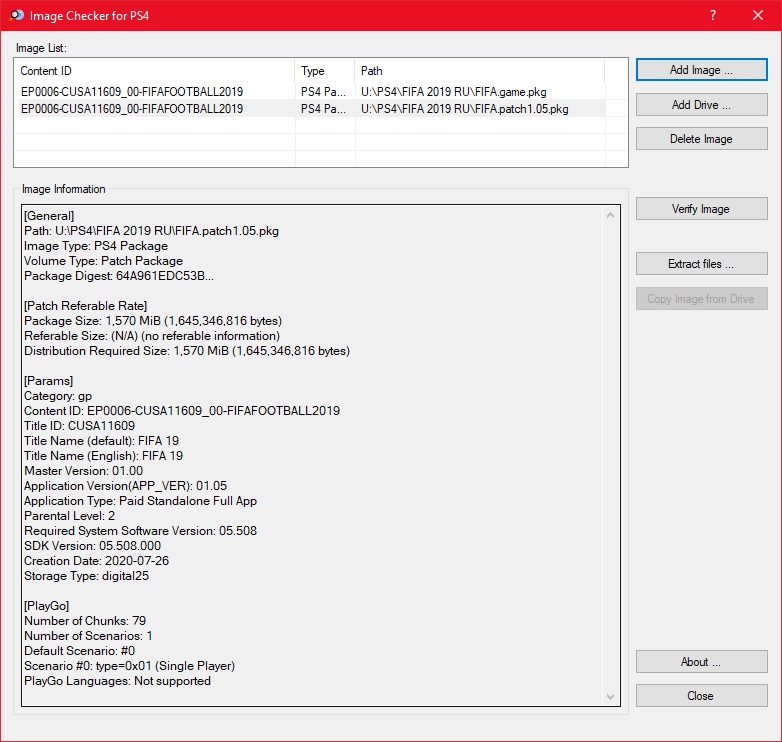Screen dimensions: 782x742
Task: Click the Title ID: CUSA11609 line
Action: click(79, 426)
